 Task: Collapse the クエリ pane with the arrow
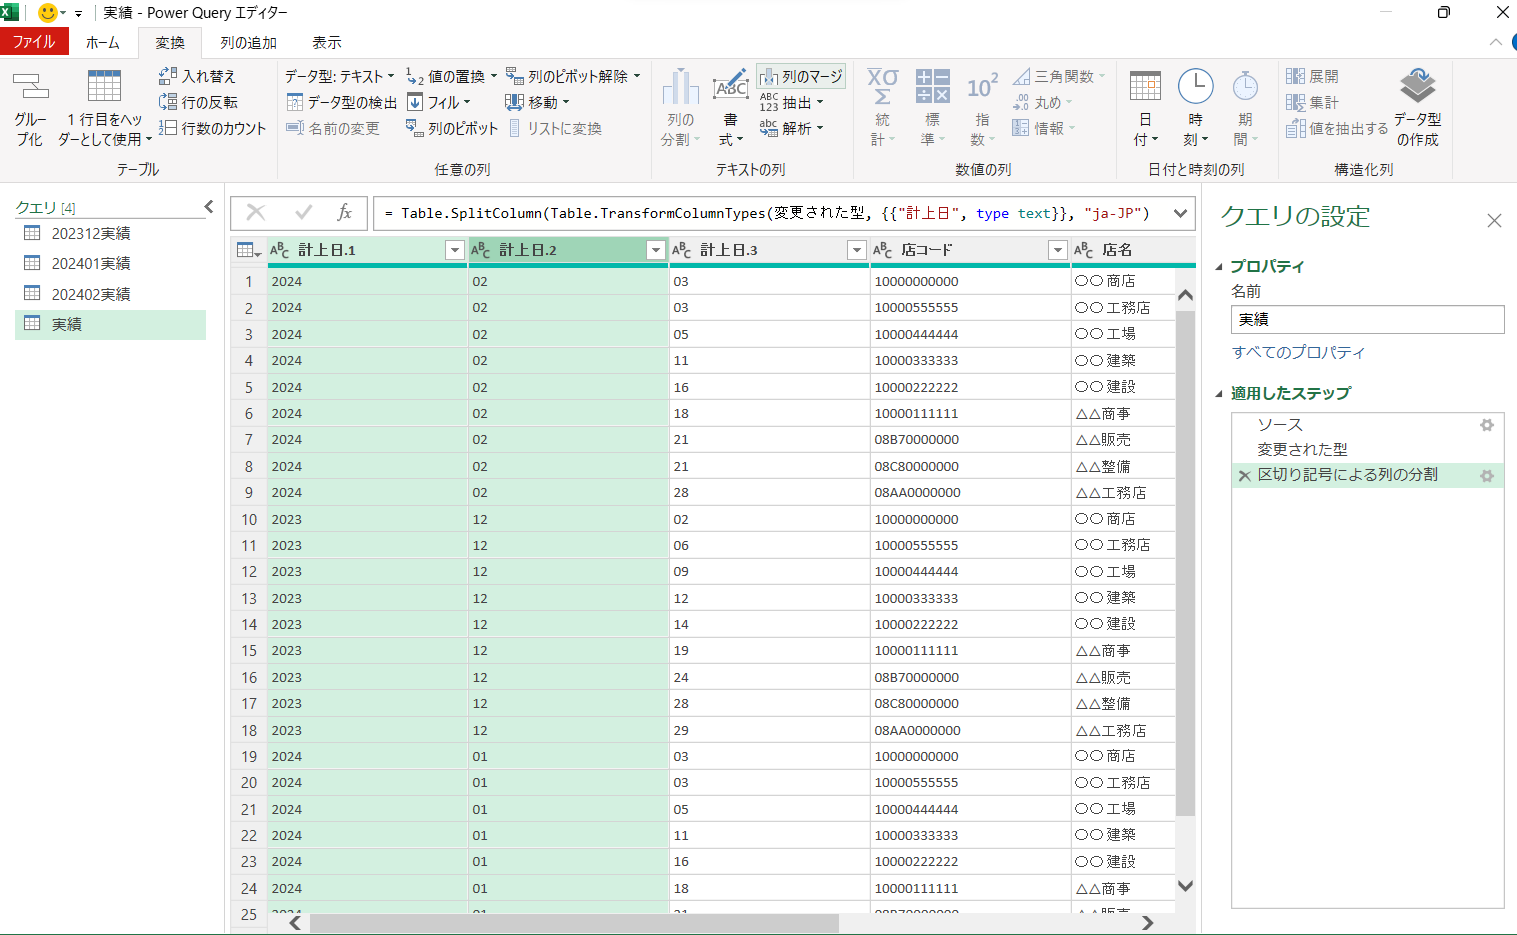click(x=208, y=207)
